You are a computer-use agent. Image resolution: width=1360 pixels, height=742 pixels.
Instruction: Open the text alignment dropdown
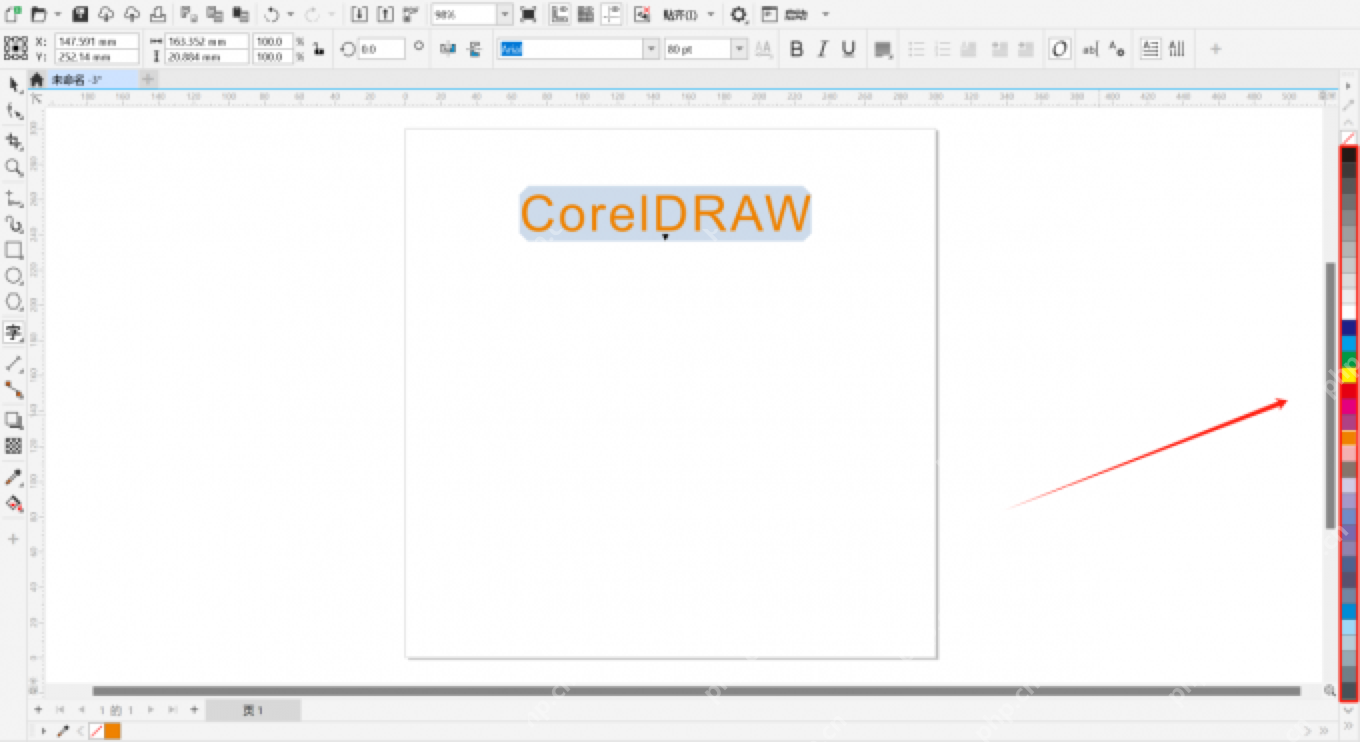click(x=883, y=50)
